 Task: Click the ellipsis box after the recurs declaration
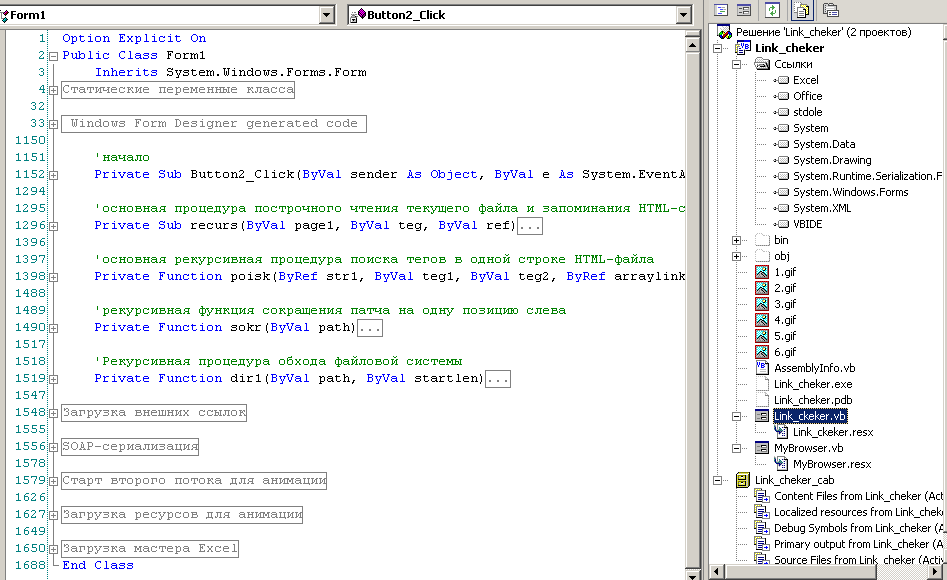[530, 226]
